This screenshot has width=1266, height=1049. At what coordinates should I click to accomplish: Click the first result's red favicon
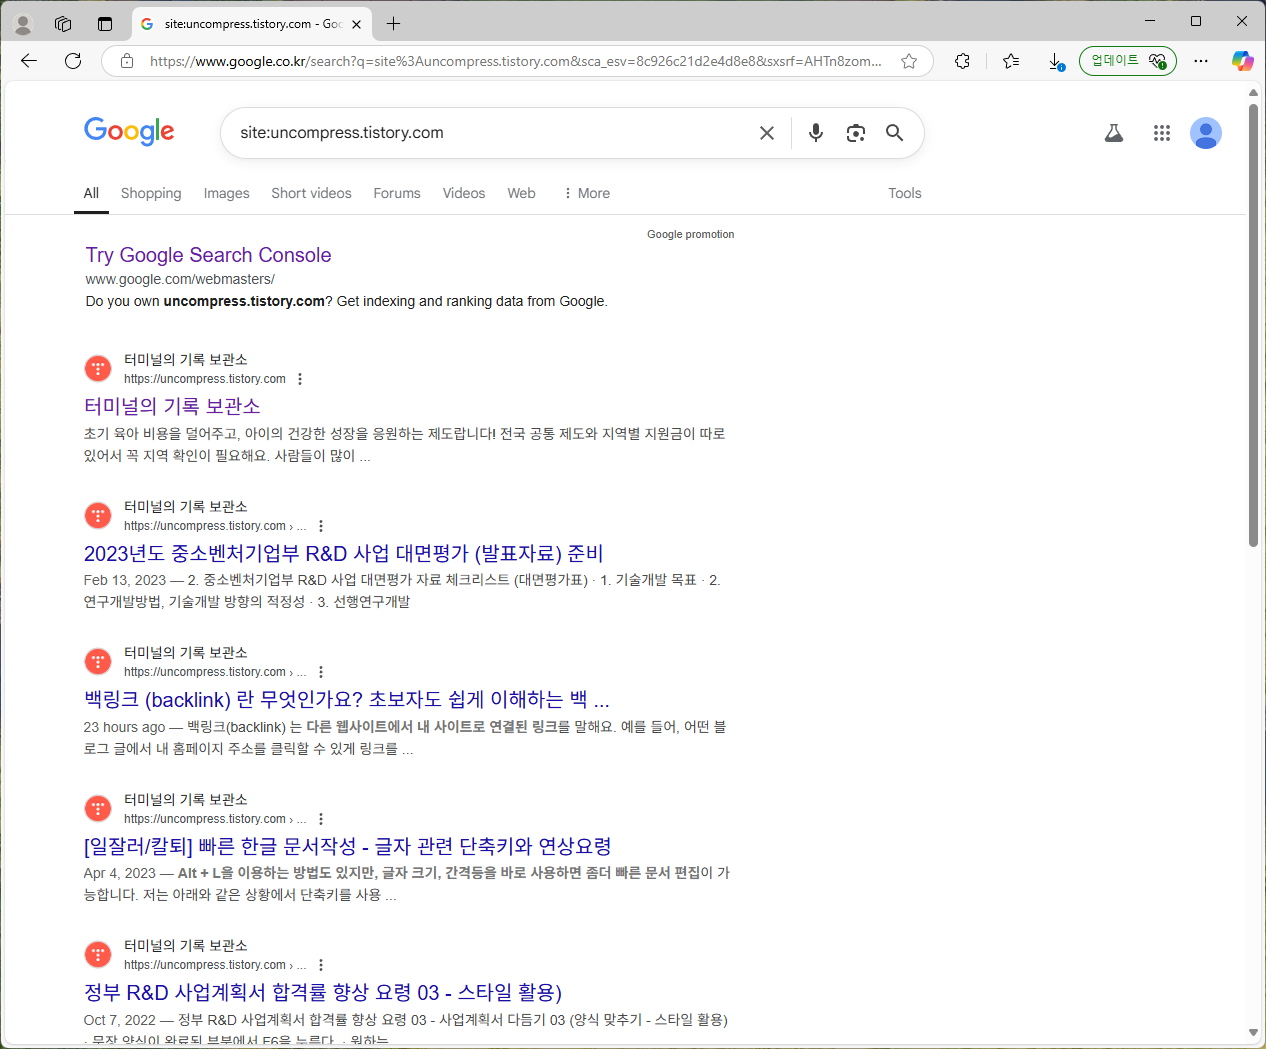(x=98, y=369)
